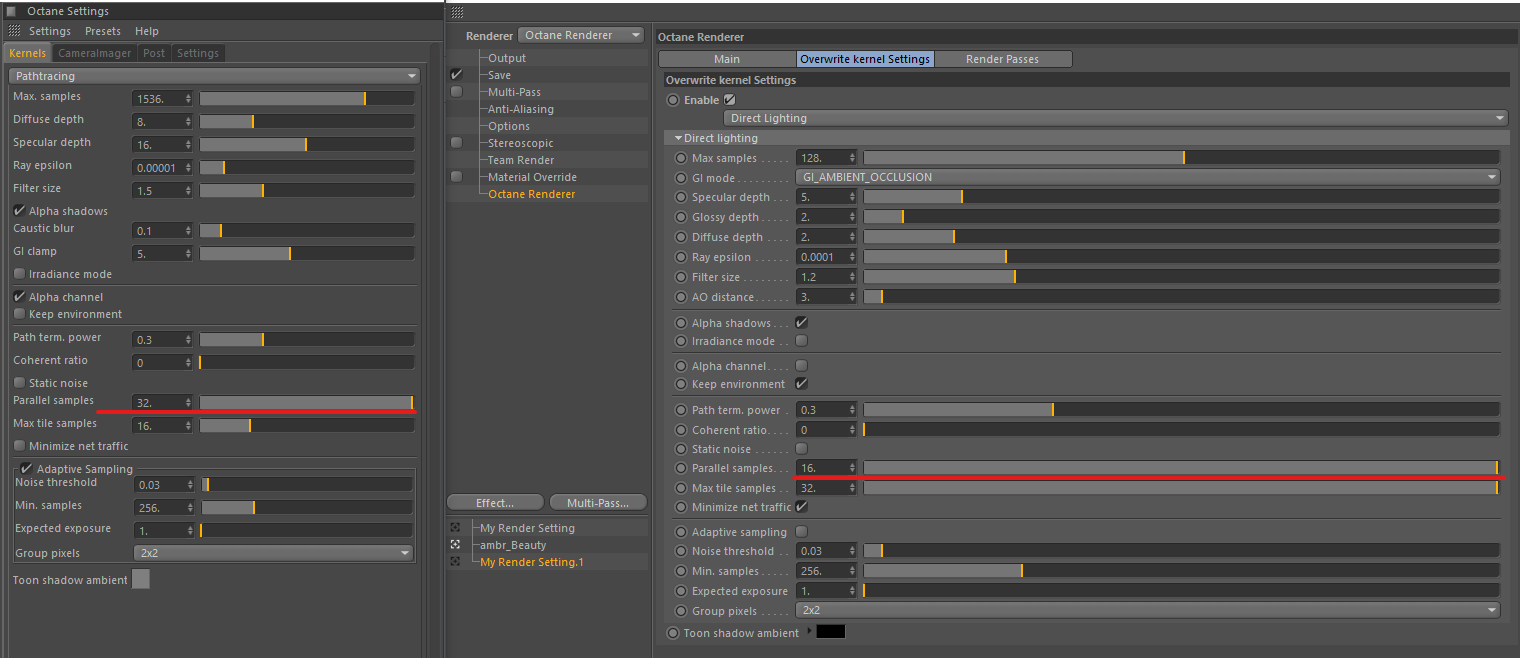Expand the Toon shadow ambient color triangle

(x=810, y=631)
